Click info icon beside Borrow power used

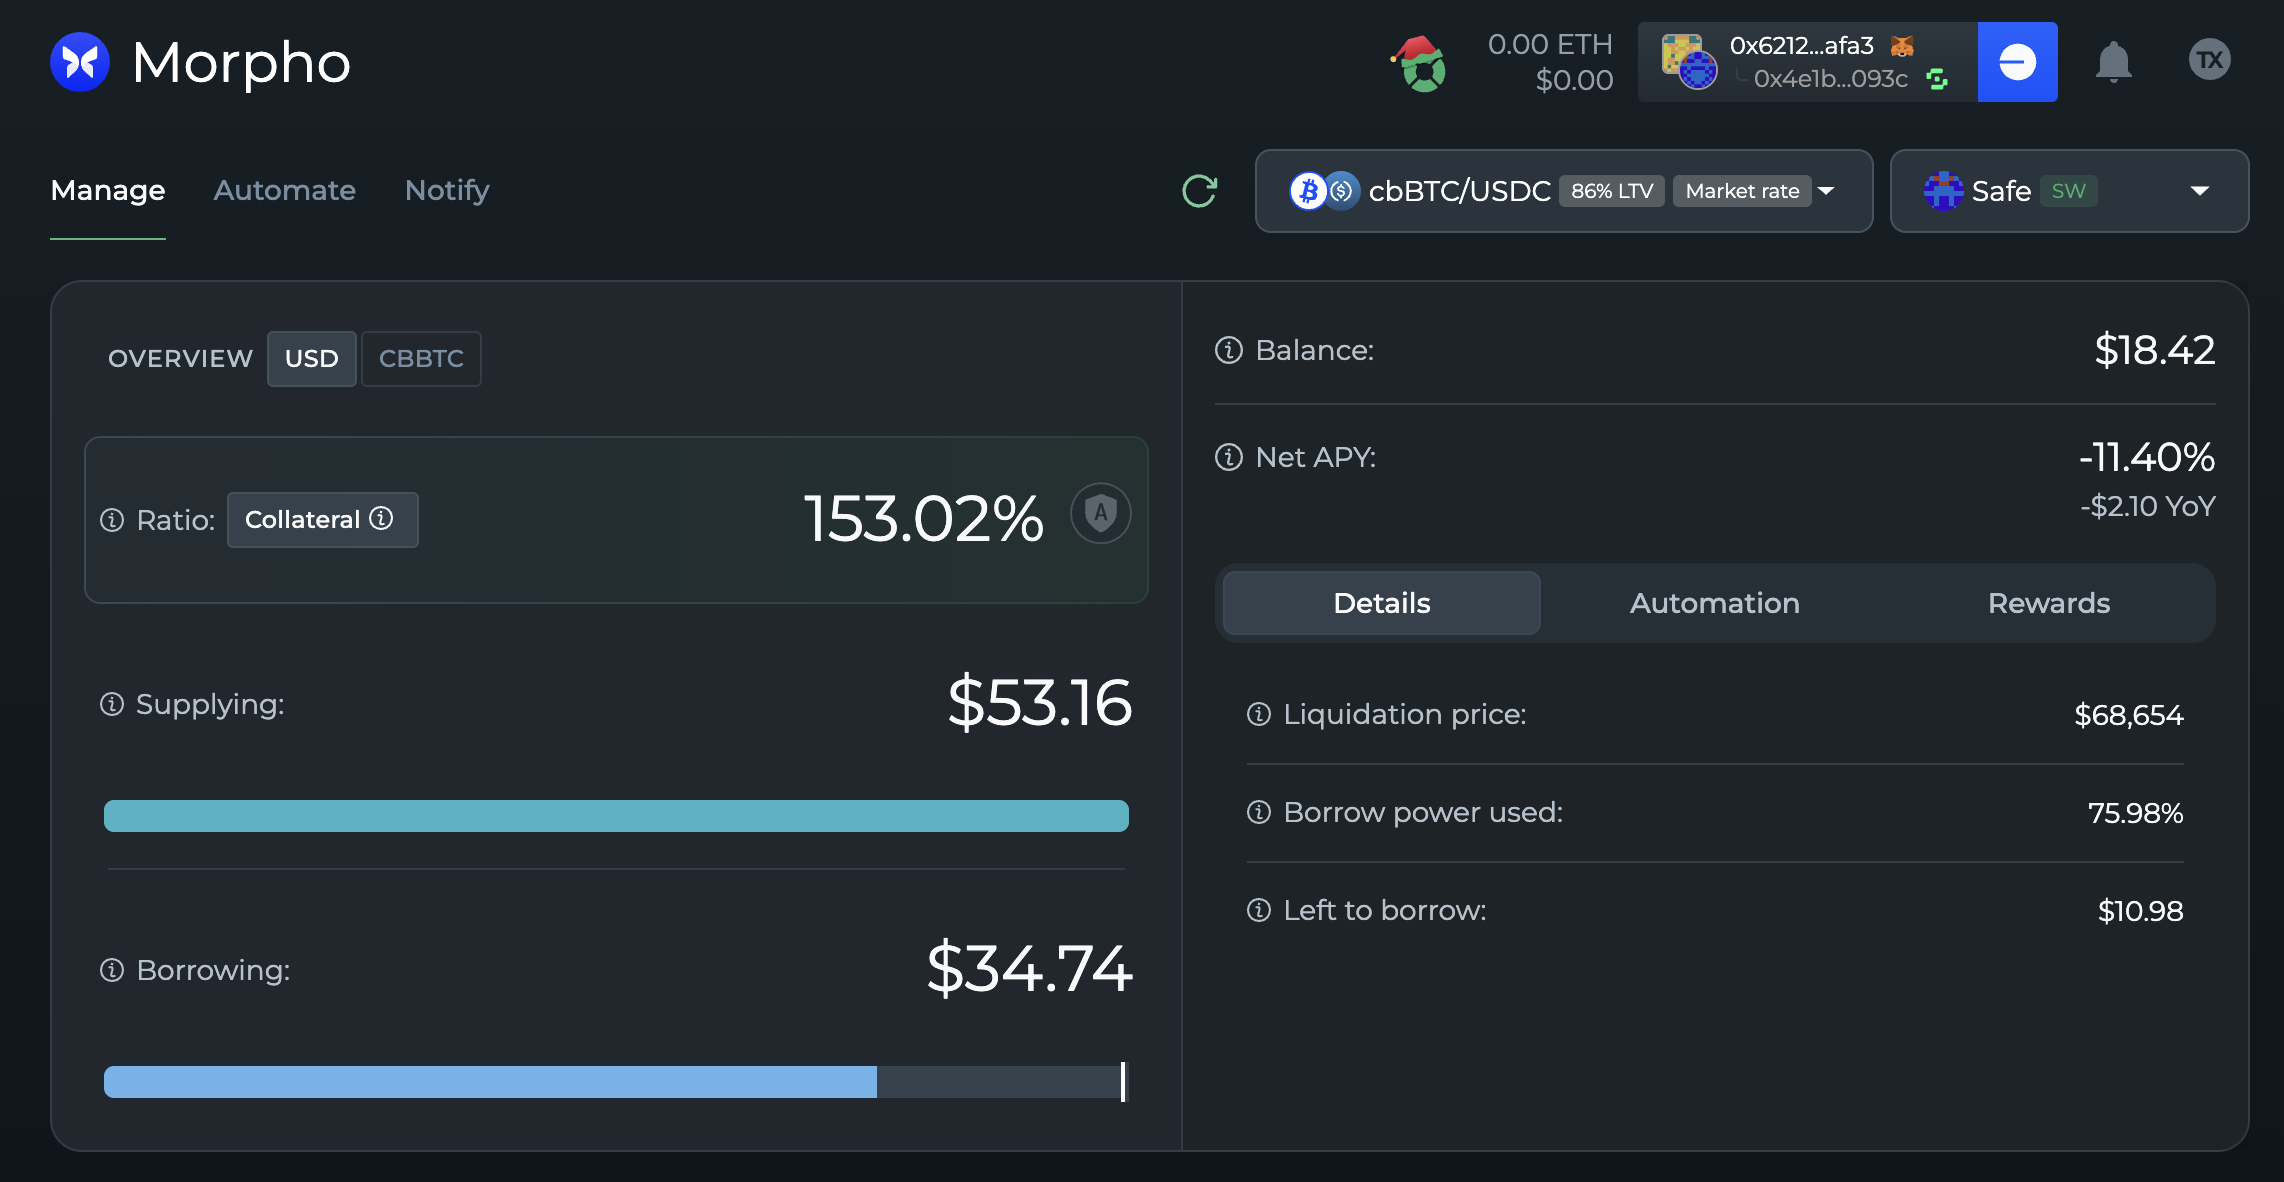[1259, 812]
